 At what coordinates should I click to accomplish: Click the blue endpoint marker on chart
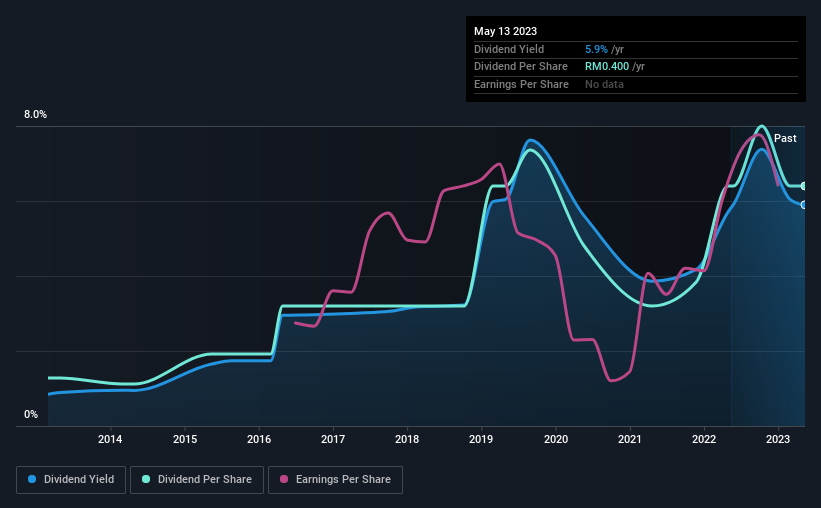(x=803, y=205)
